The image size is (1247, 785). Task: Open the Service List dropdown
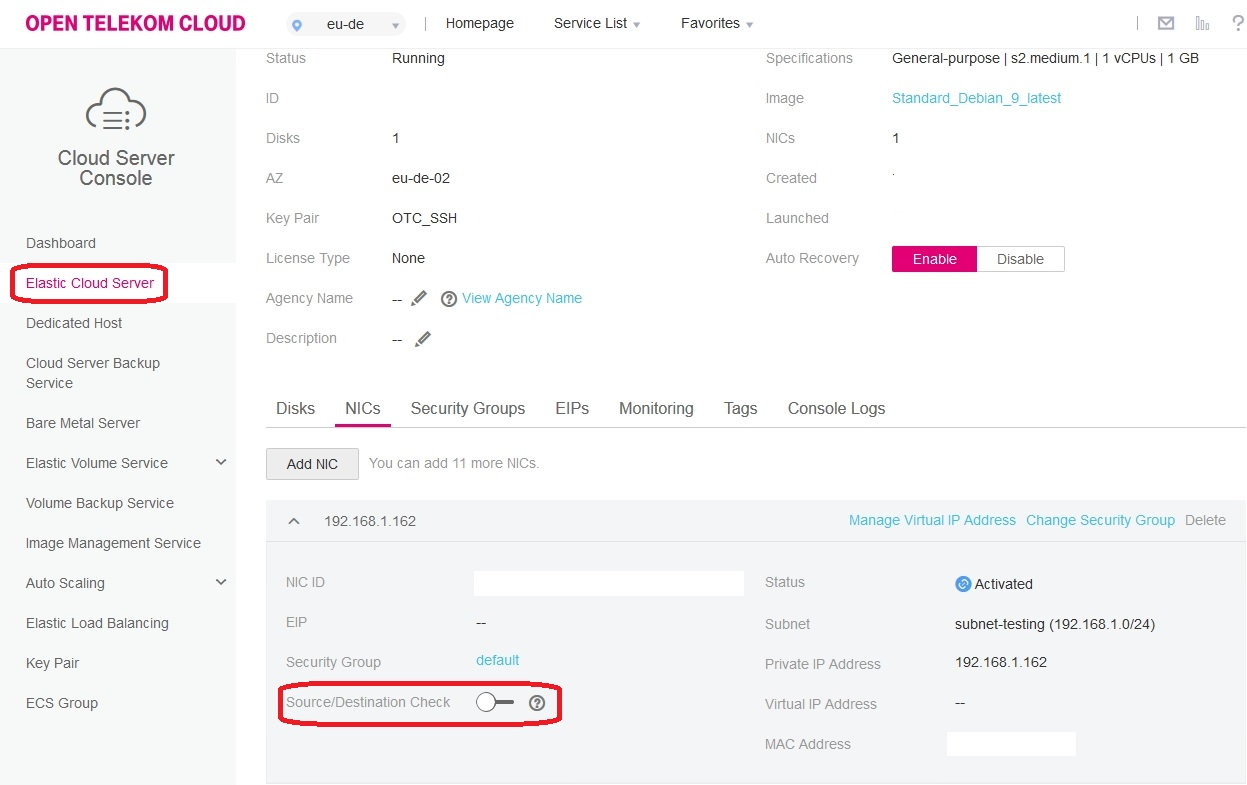(597, 23)
